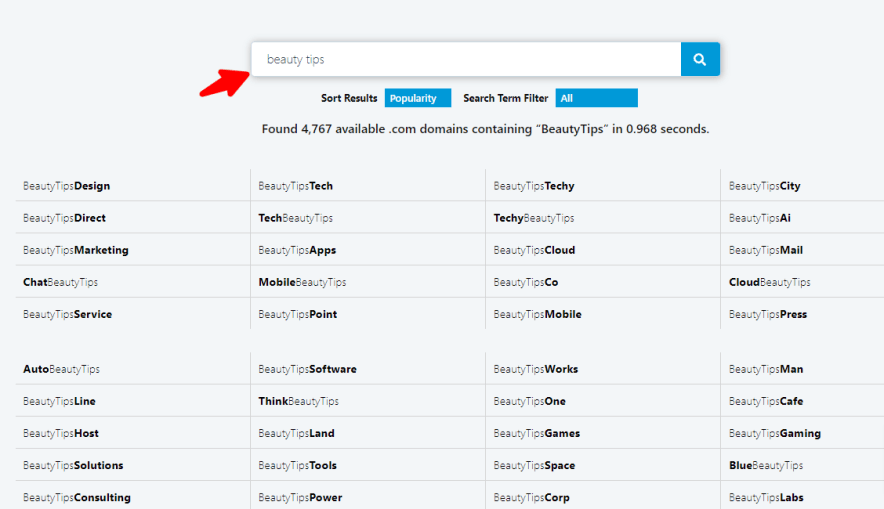Select the BeautyTipsGames entry
The width and height of the screenshot is (884, 509).
coord(537,433)
